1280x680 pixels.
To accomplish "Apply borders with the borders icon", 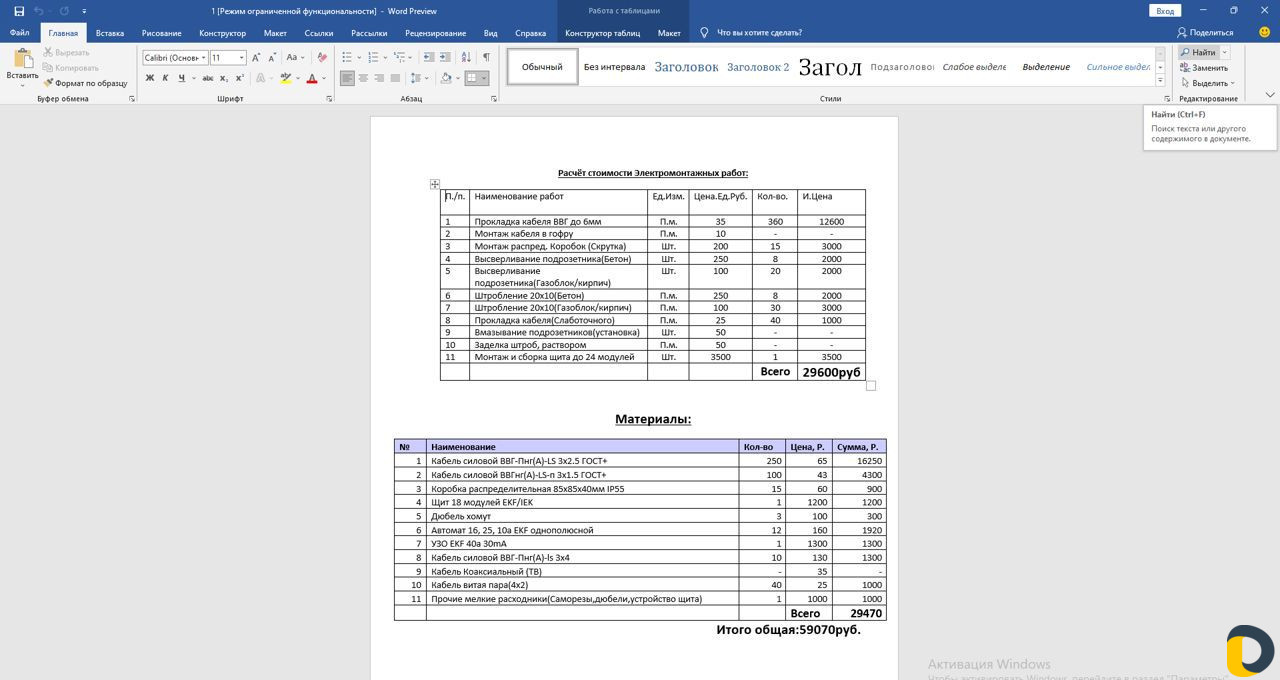I will (x=470, y=78).
